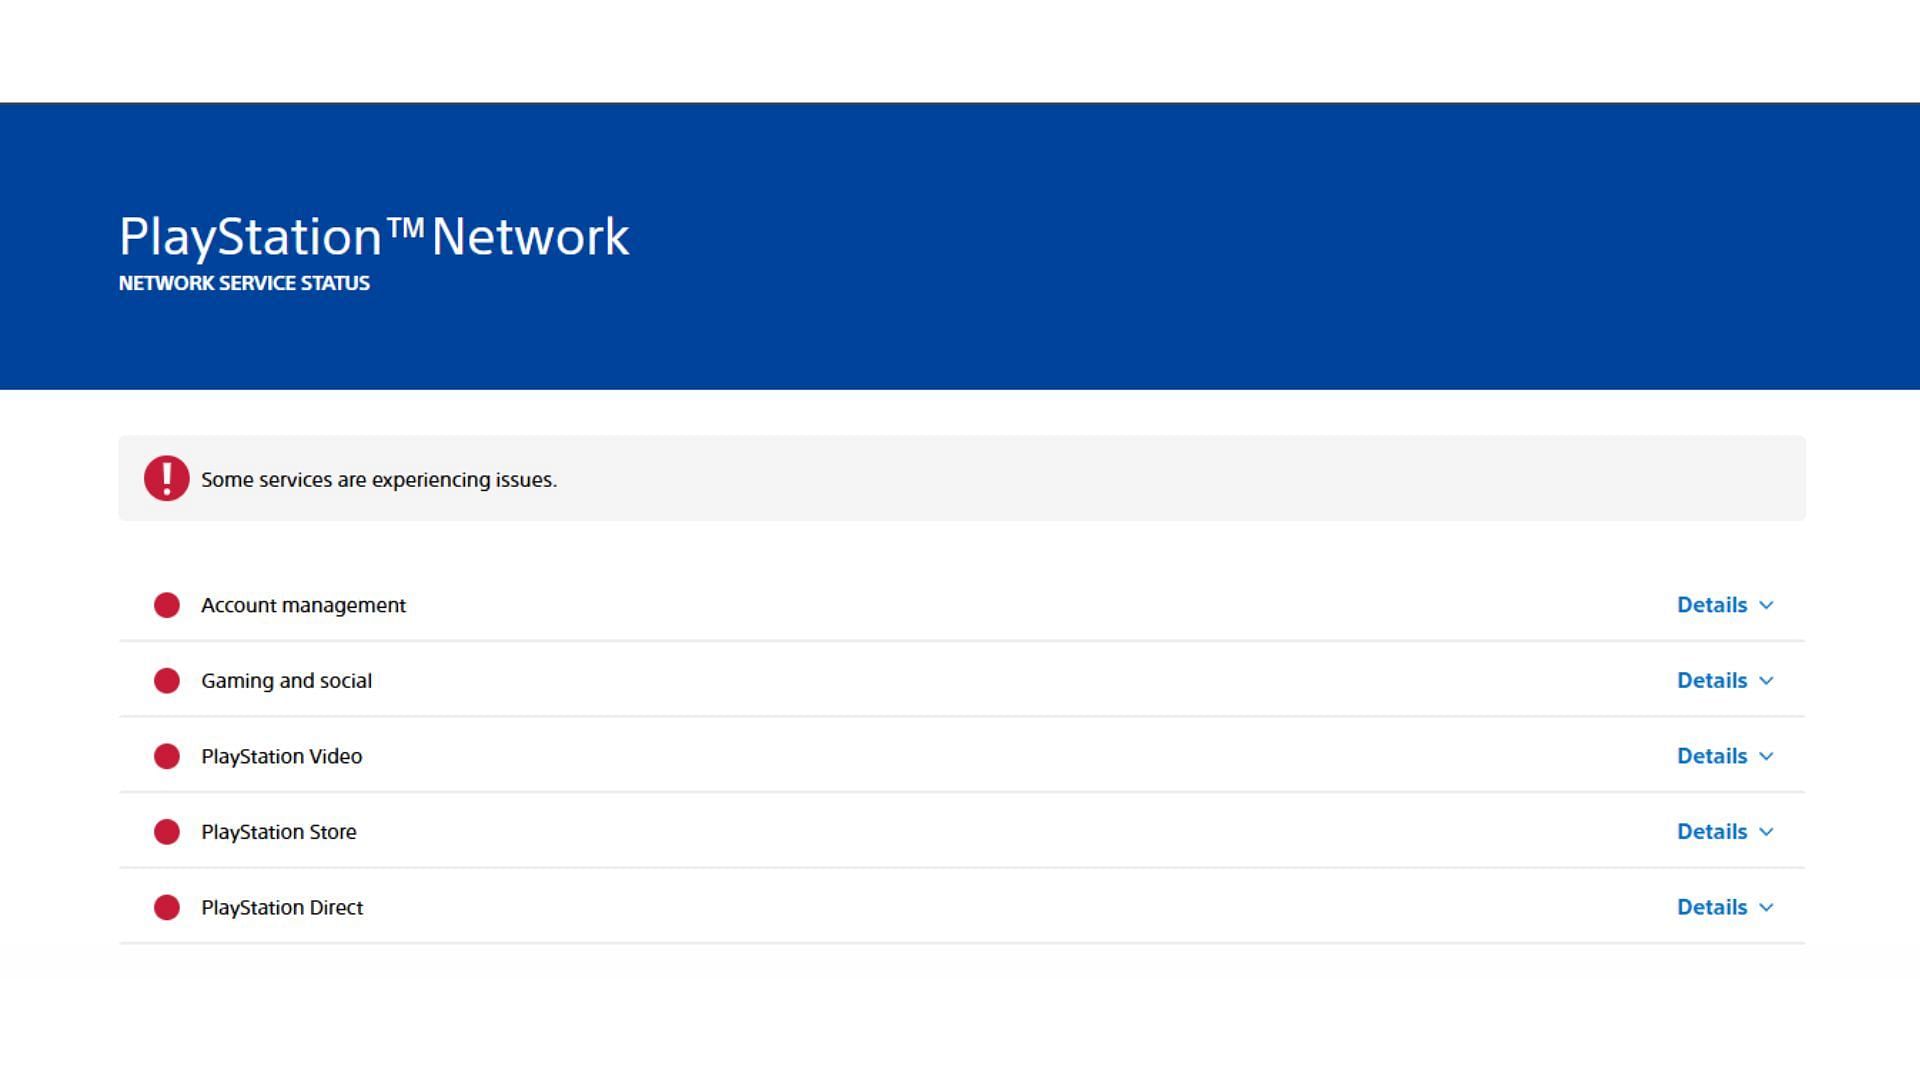Select the Account management service label
1920x1080 pixels.
303,606
